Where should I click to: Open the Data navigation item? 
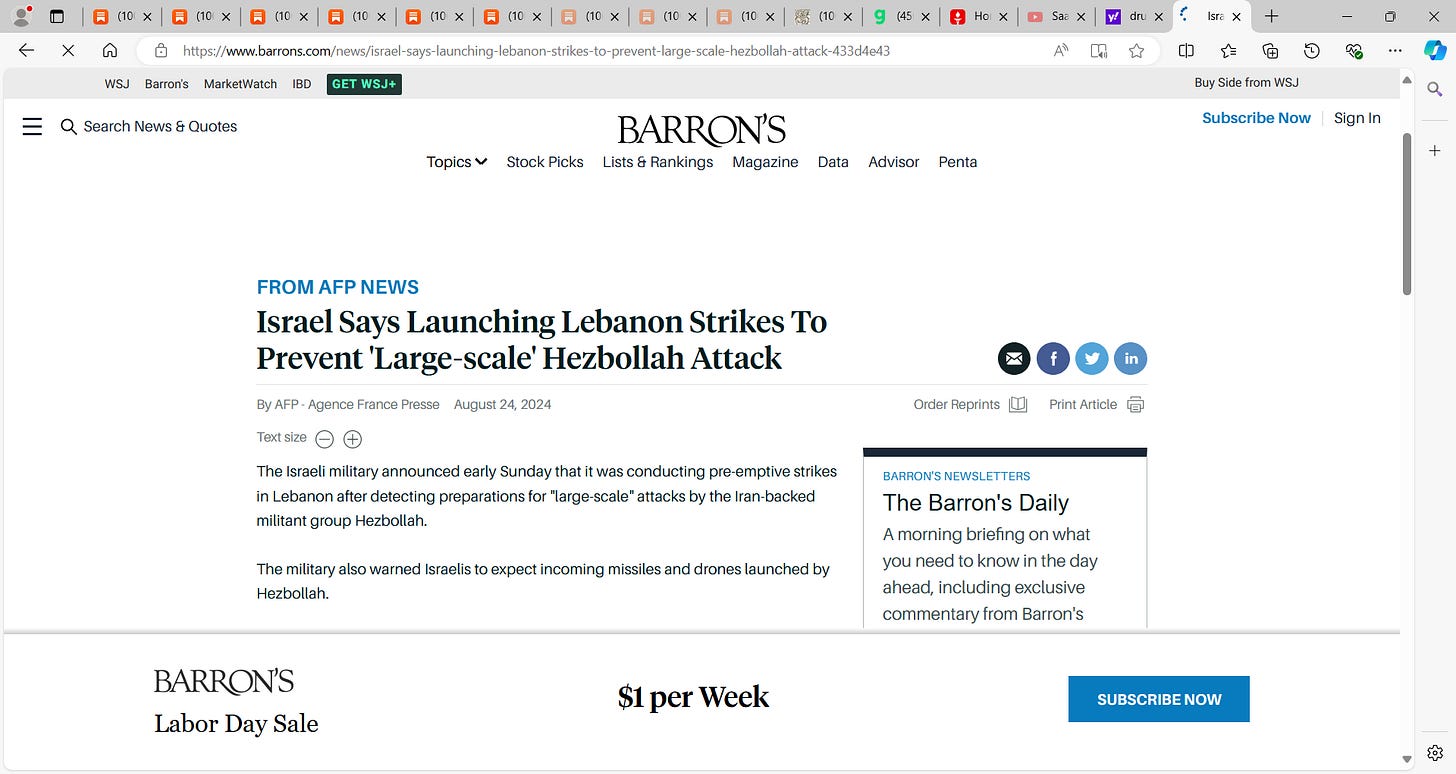833,162
